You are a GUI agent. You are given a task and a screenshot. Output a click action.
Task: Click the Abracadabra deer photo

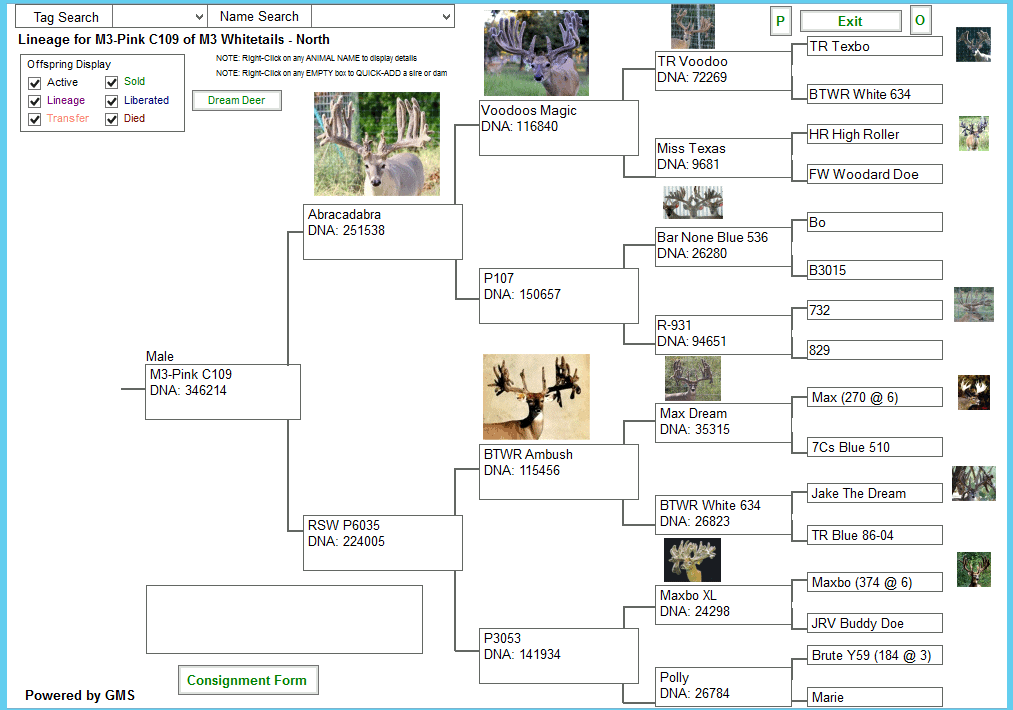coord(376,144)
